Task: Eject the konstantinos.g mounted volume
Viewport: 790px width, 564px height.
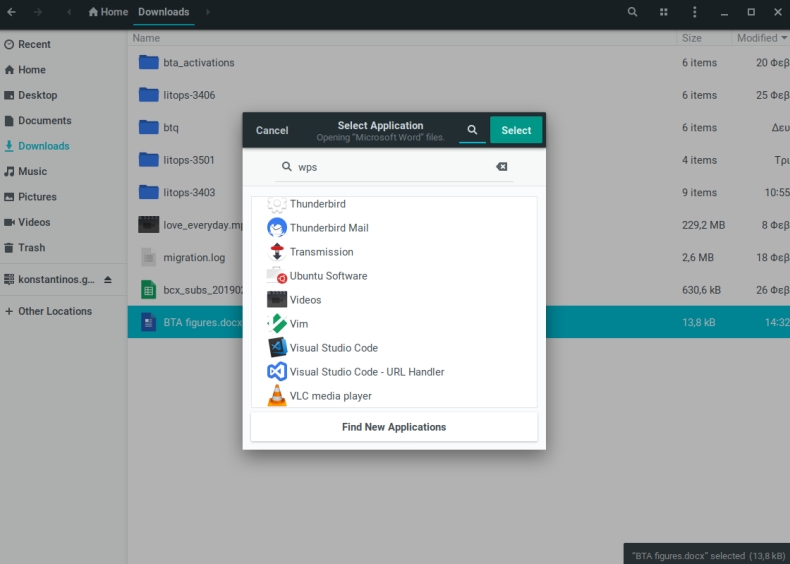Action: point(108,279)
